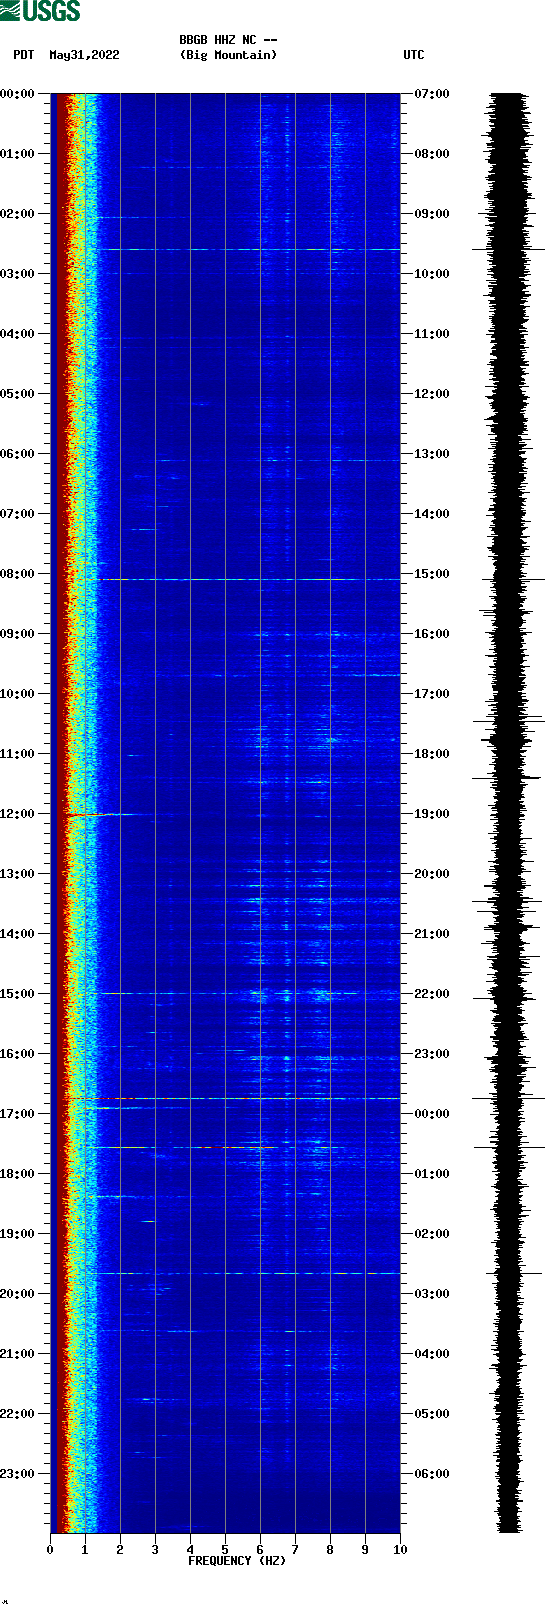Screen dimensions: 552x1613
Task: Click the (Big Mountain) station name
Action: tap(228, 55)
